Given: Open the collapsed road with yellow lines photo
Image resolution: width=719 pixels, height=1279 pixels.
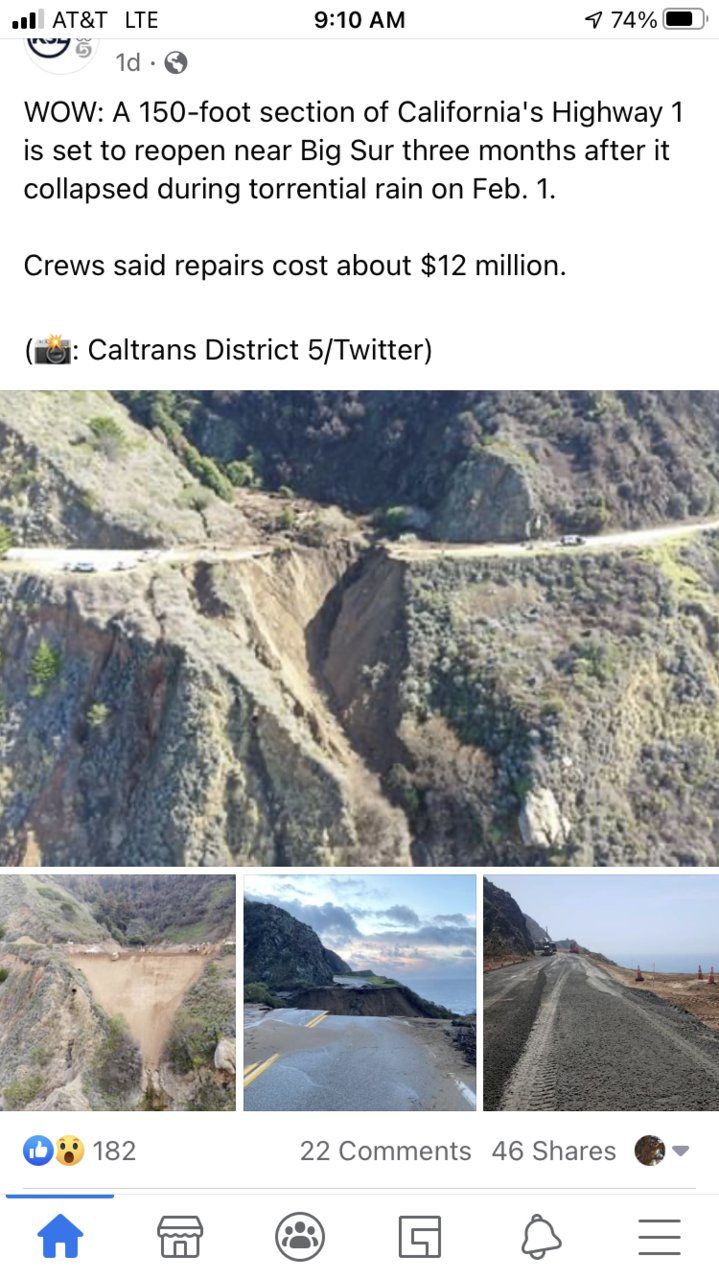Looking at the screenshot, I should (x=360, y=993).
